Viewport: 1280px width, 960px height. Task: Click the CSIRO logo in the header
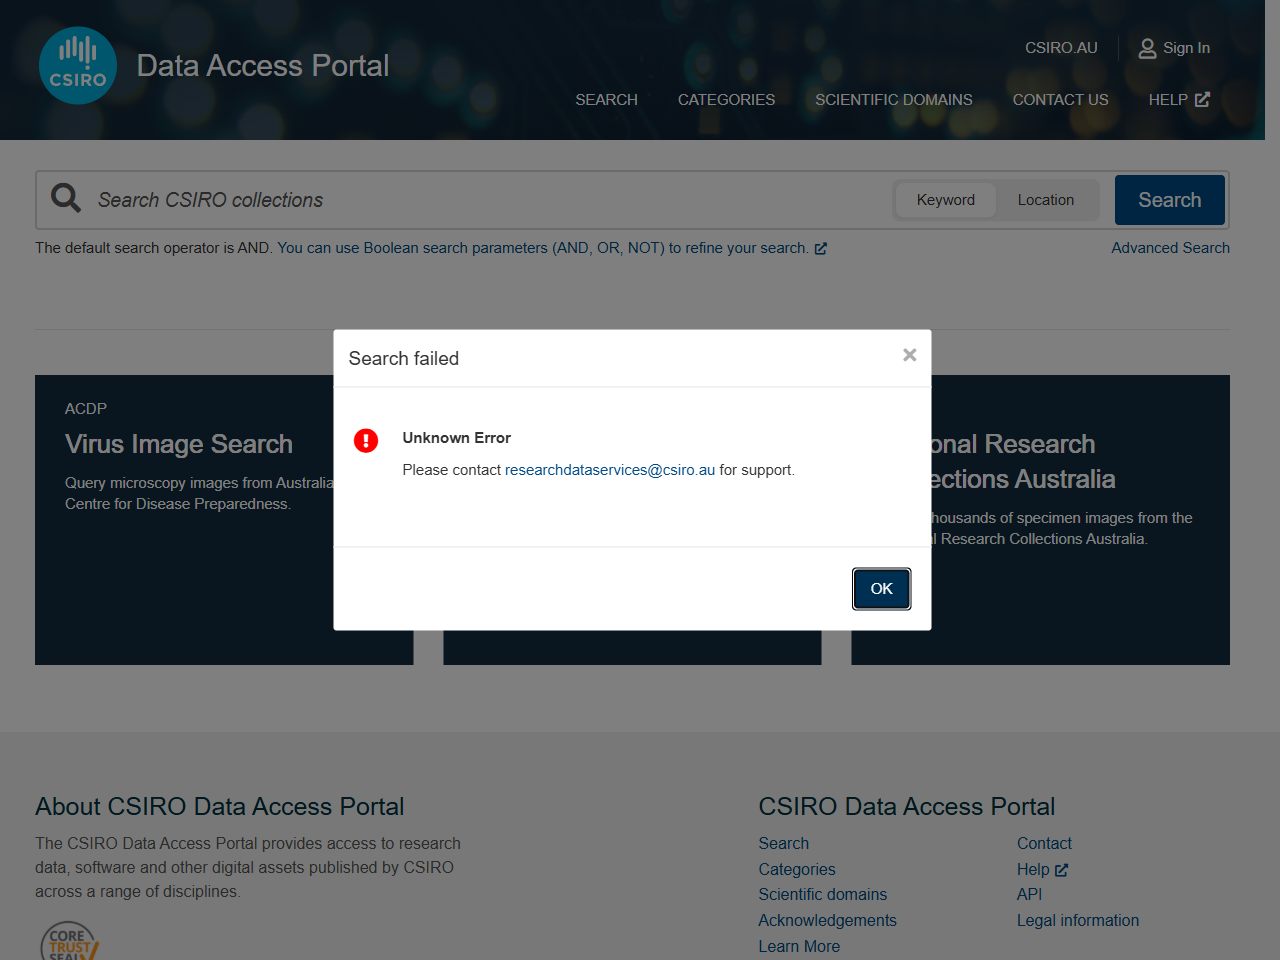tap(77, 64)
